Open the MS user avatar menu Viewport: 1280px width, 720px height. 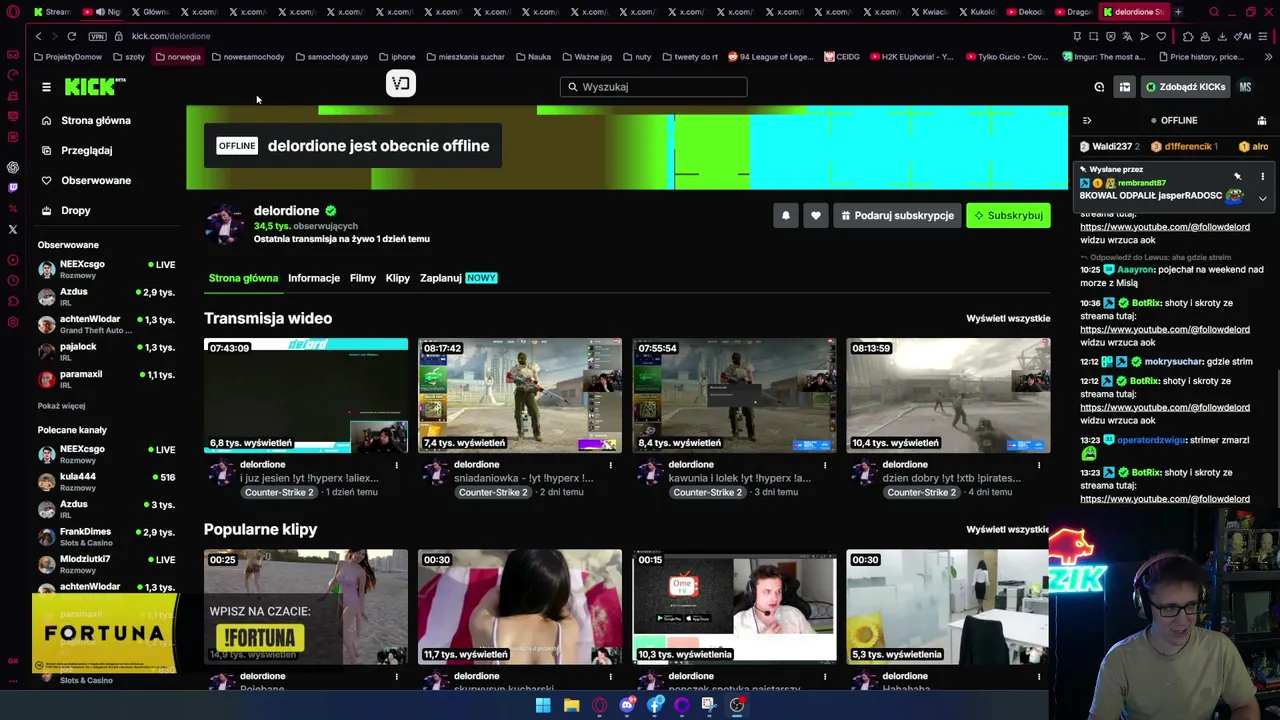(x=1245, y=87)
